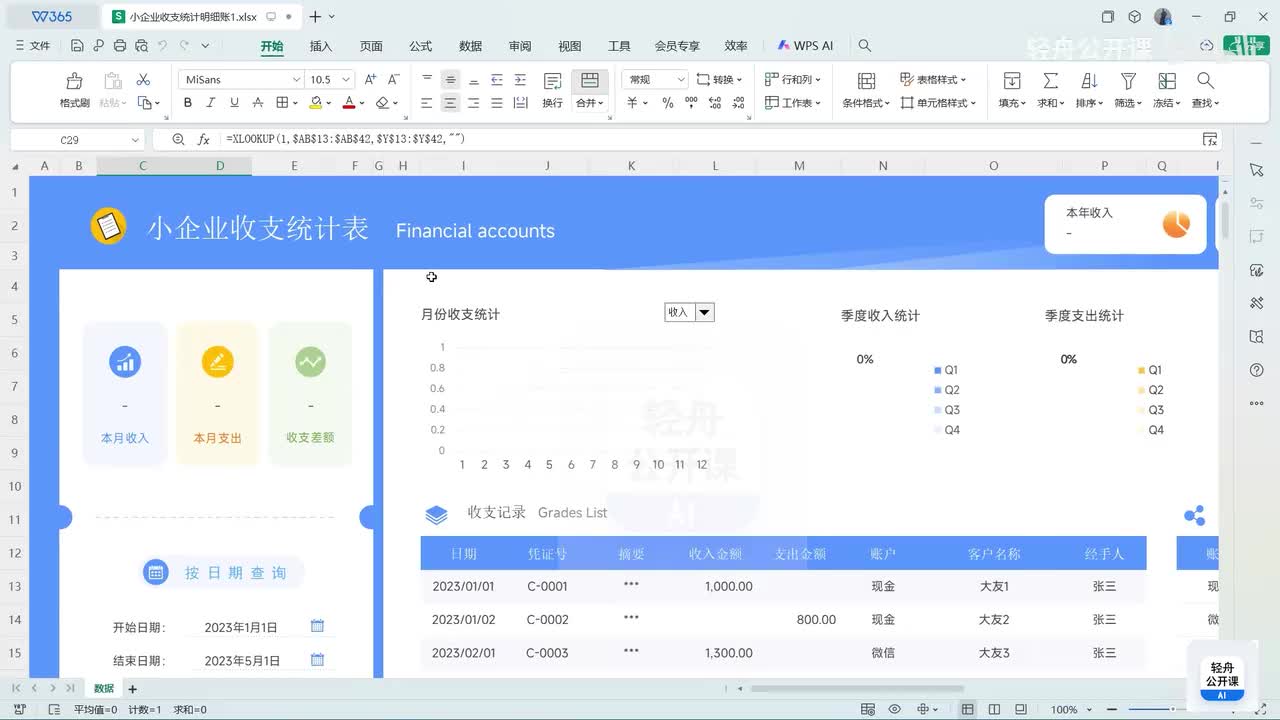Screen dimensions: 1280x720
Task: Toggle Italic formatting
Action: 211,103
